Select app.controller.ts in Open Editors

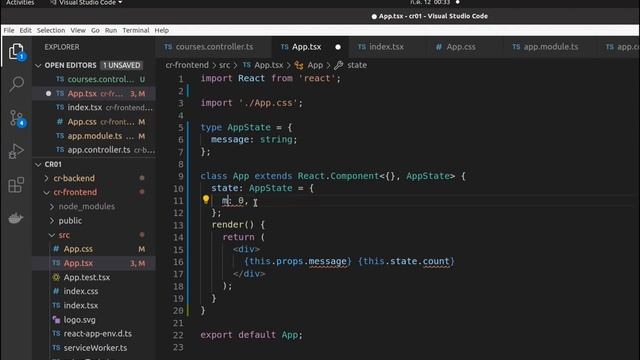coord(94,150)
